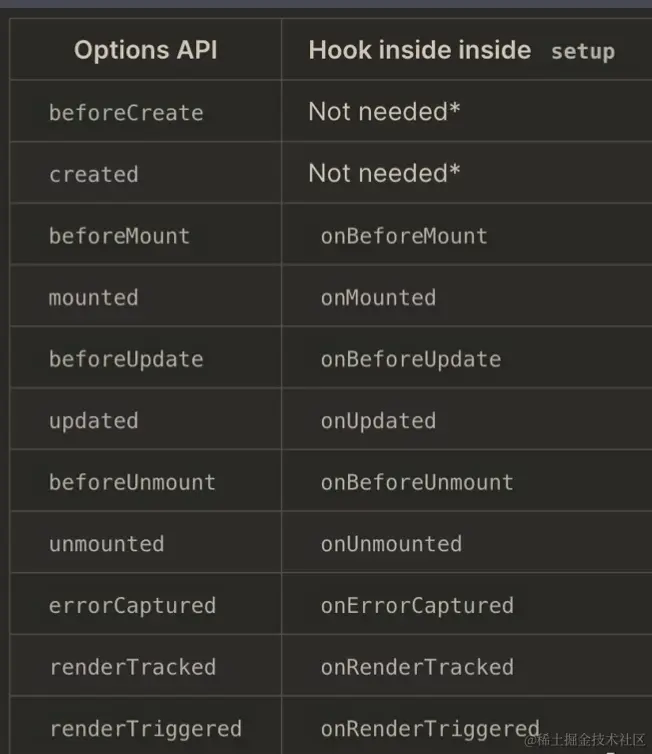Select the errorCaptured option text
This screenshot has height=754, width=652.
point(132,606)
